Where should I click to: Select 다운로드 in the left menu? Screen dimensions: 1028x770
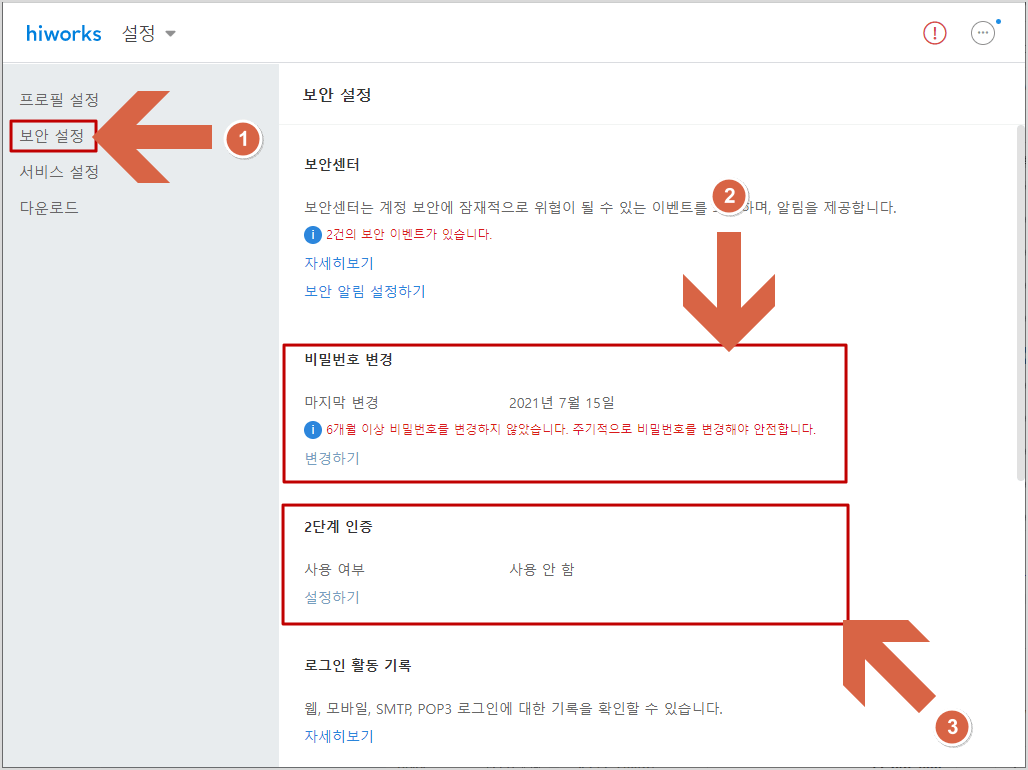point(47,206)
